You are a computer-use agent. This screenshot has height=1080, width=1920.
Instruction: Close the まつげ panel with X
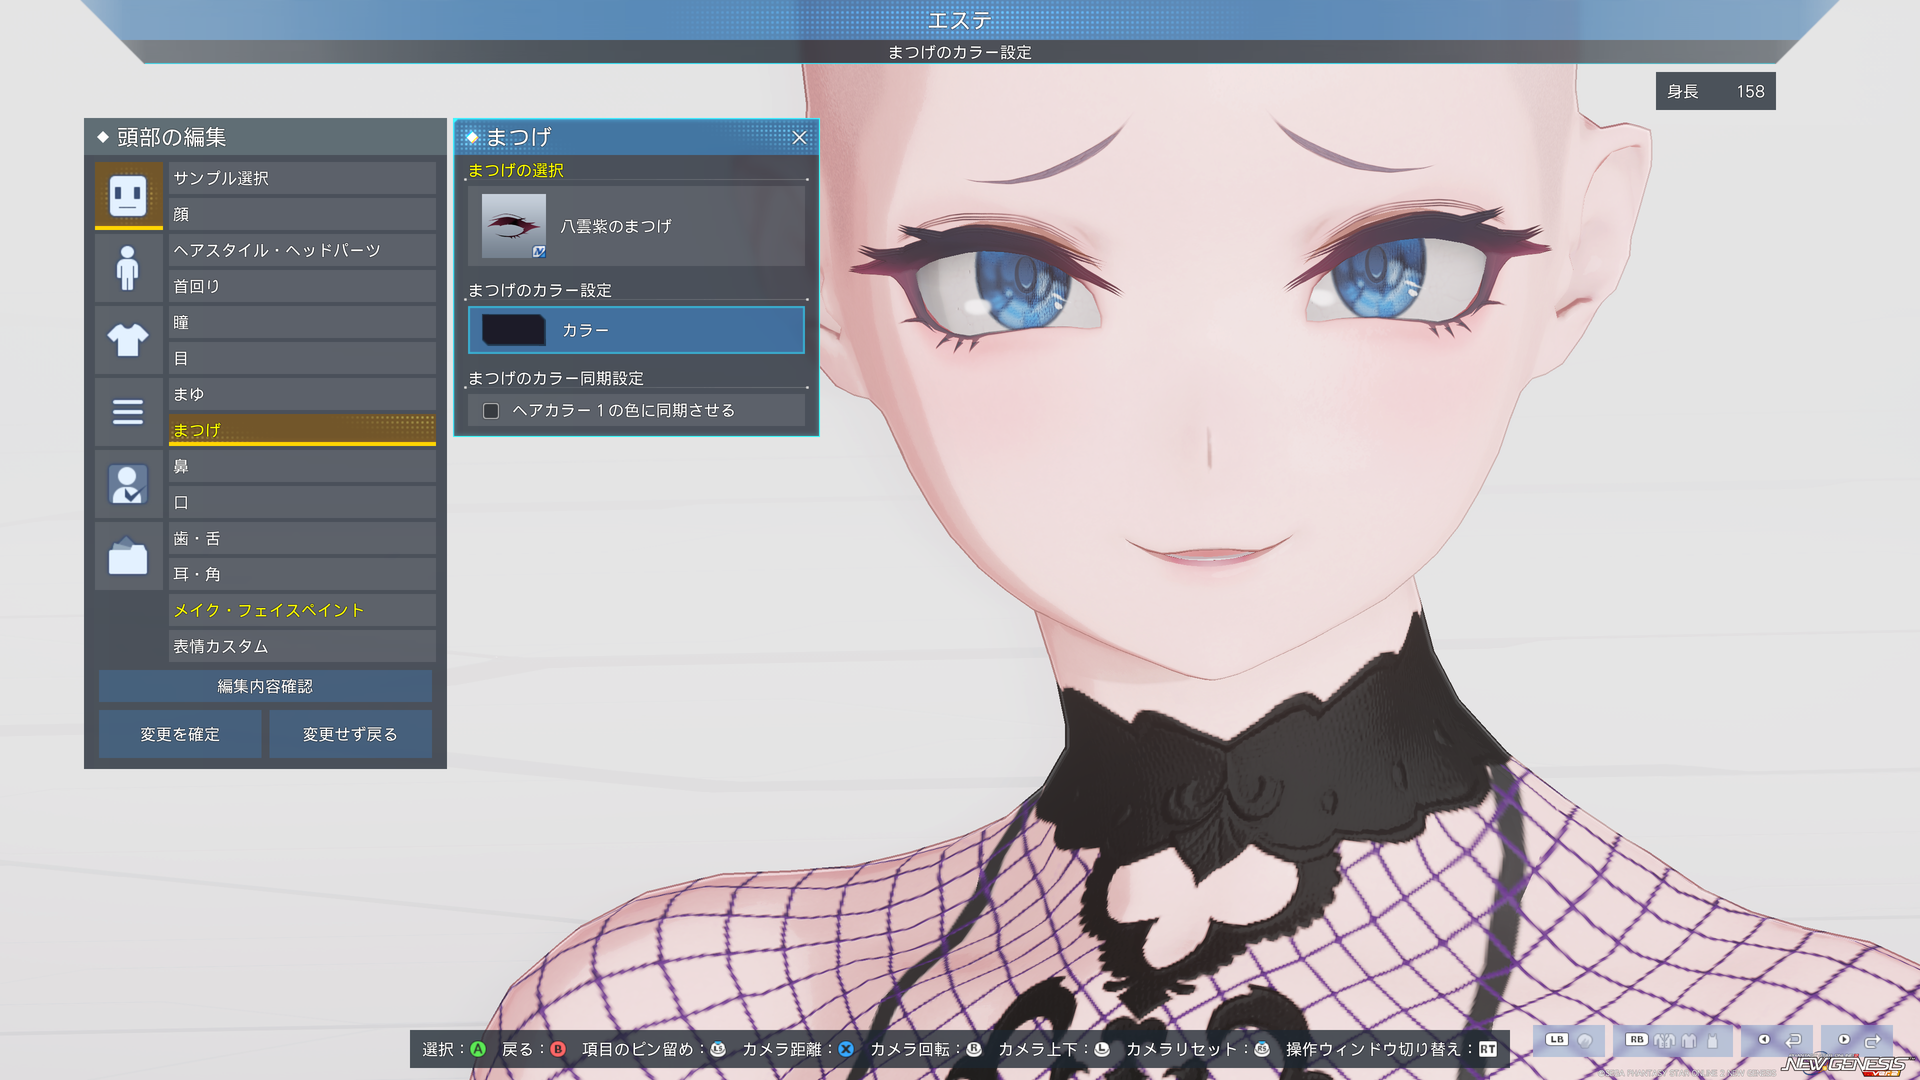(799, 138)
